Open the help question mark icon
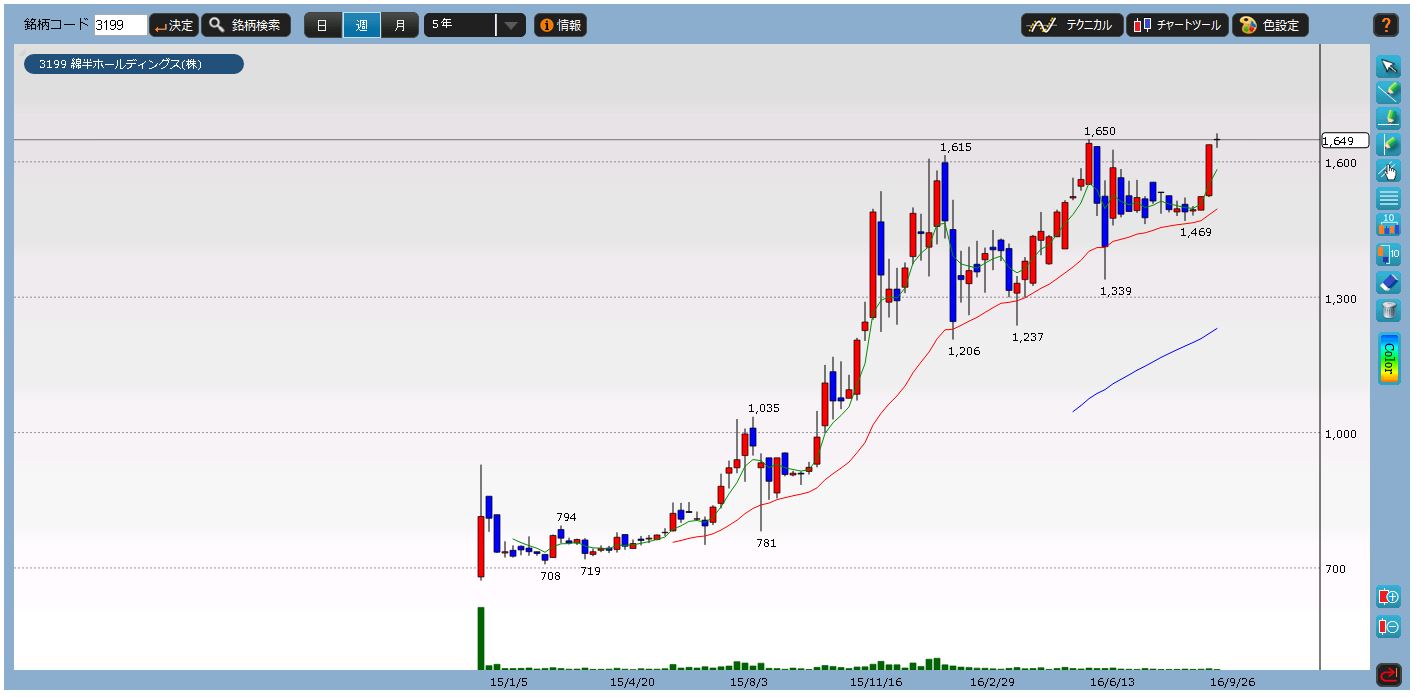Viewport: 1416px width, 698px height. coord(1388,25)
